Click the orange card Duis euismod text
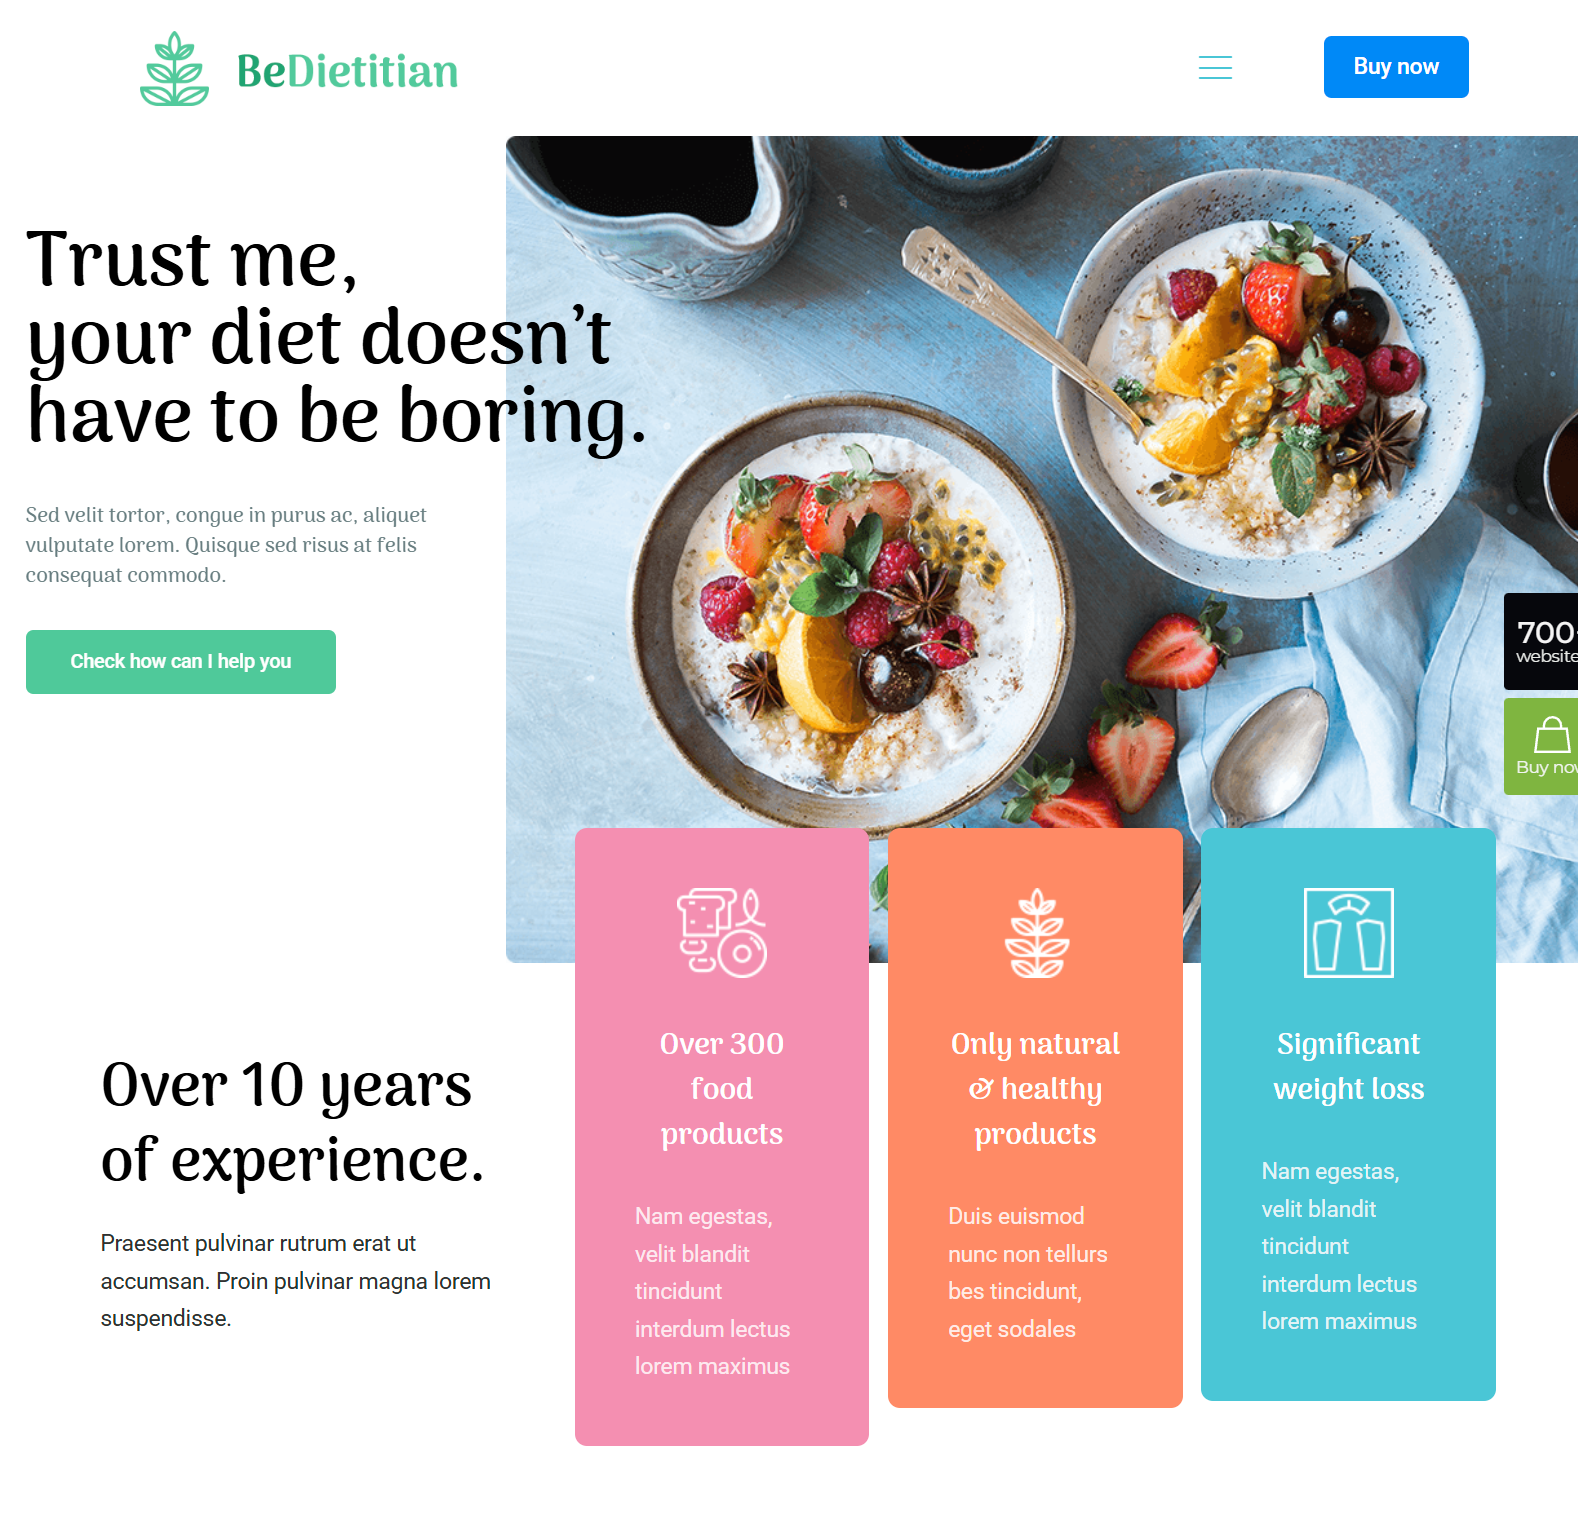1578x1535 pixels. [1028, 1272]
